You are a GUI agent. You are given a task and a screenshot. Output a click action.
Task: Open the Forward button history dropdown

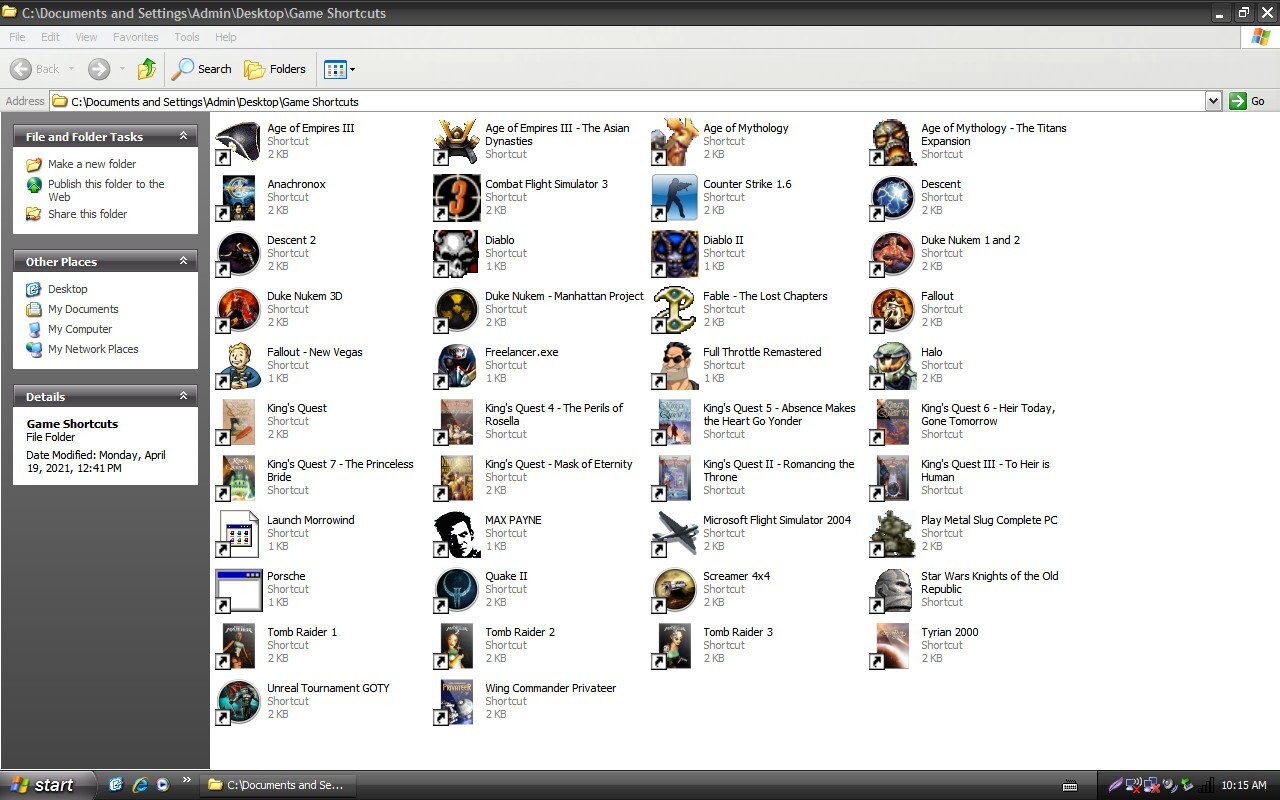click(122, 69)
